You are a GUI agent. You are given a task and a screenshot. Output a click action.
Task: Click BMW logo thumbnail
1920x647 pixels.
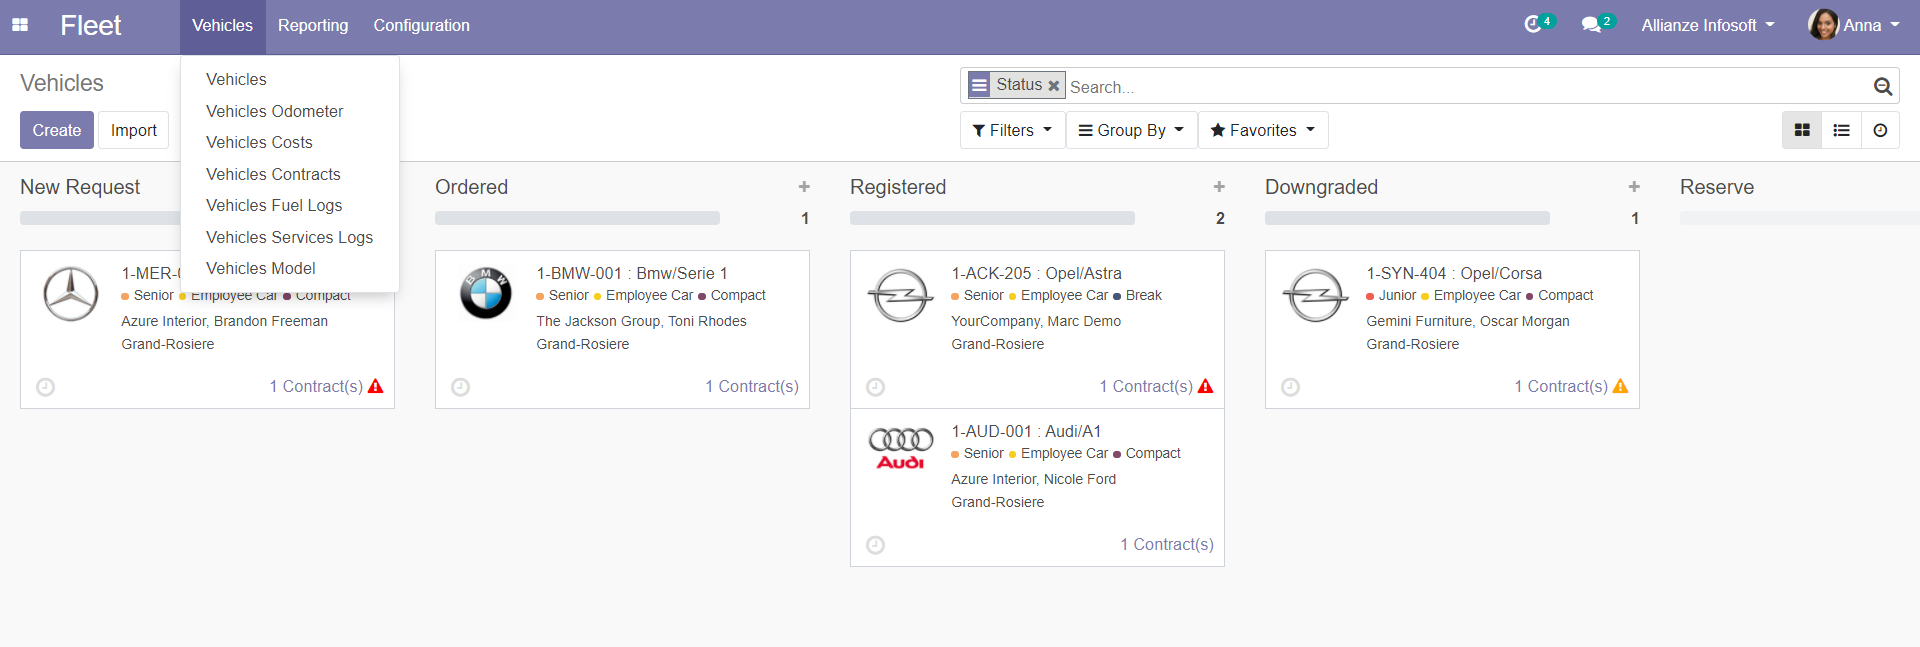[486, 294]
